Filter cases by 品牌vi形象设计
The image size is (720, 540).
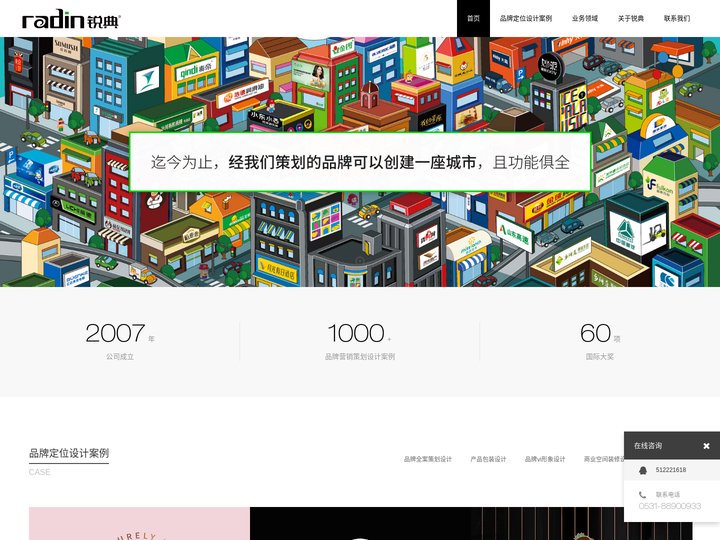point(545,459)
